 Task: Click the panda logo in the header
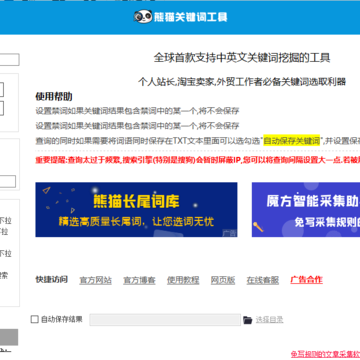143,17
